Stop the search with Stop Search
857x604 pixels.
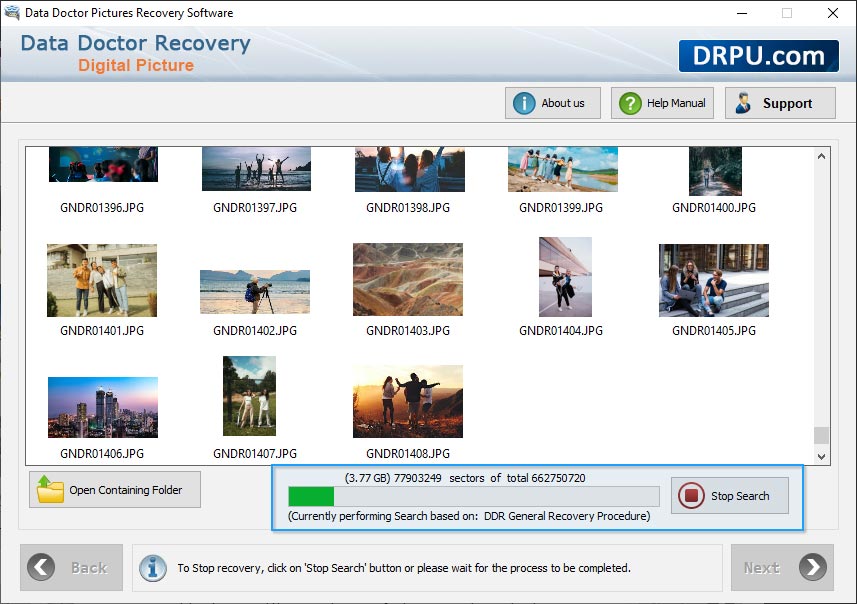[730, 496]
